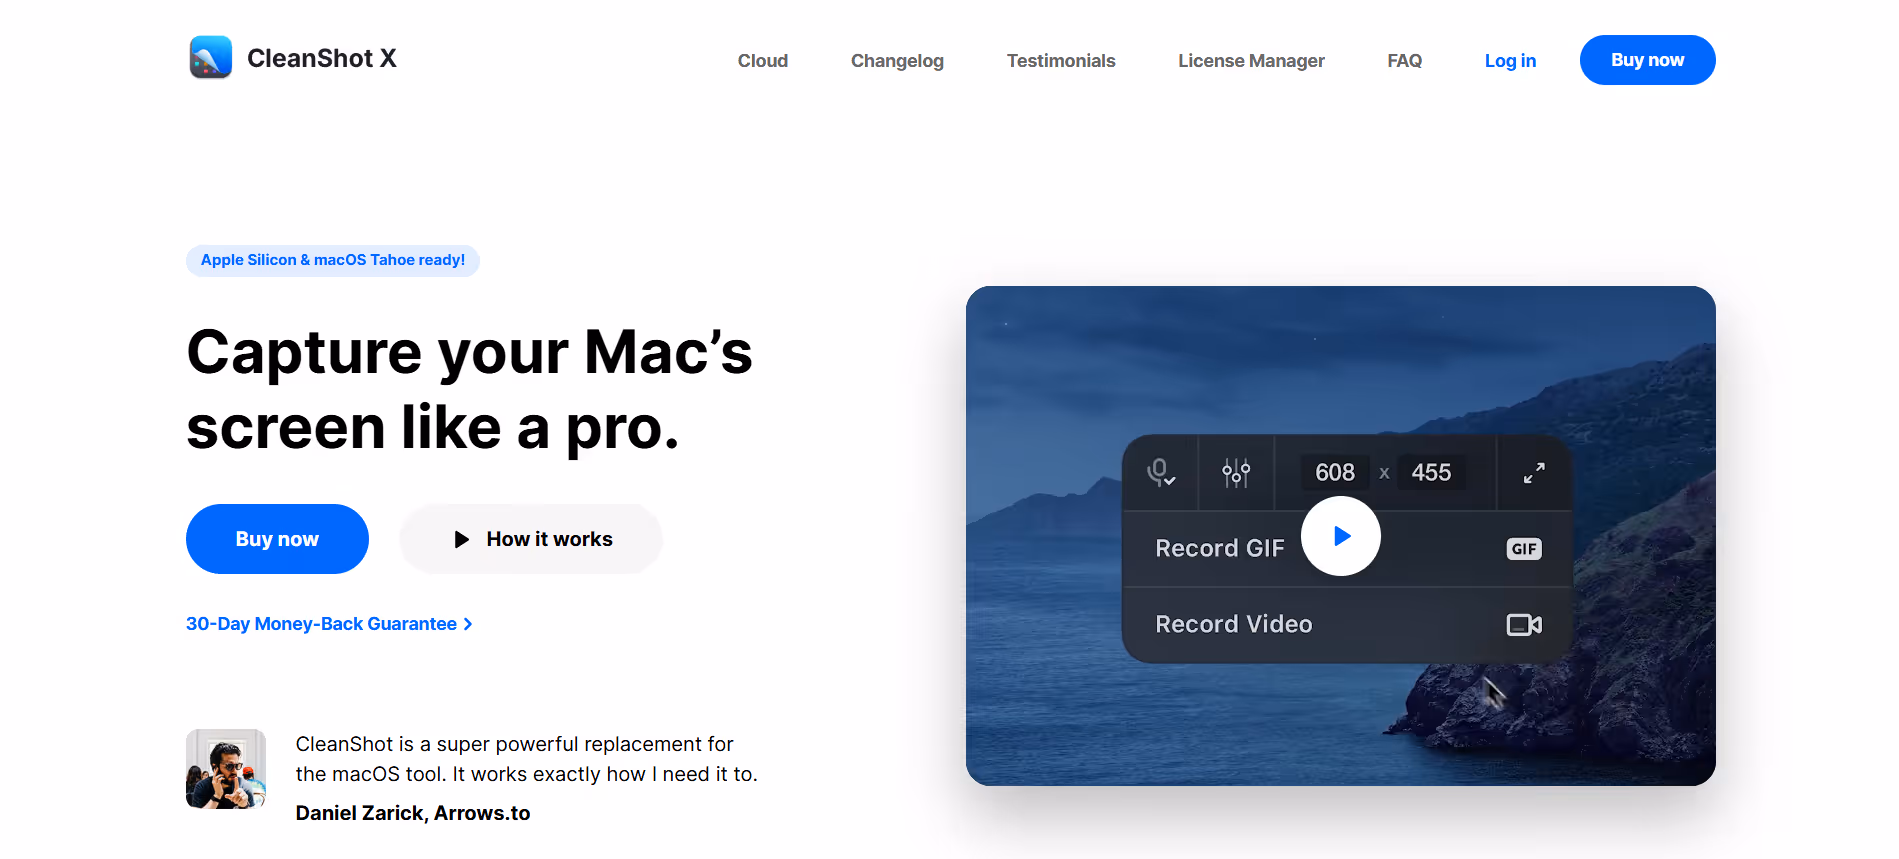Click the CleanShot X brand name
Image resolution: width=1899 pixels, height=859 pixels.
(x=322, y=58)
